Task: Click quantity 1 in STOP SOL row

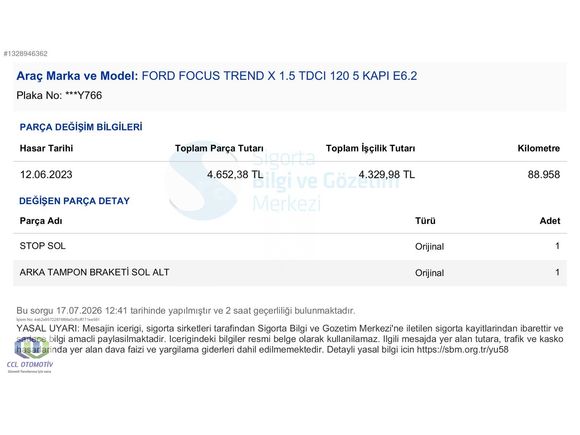Action: click(x=557, y=246)
